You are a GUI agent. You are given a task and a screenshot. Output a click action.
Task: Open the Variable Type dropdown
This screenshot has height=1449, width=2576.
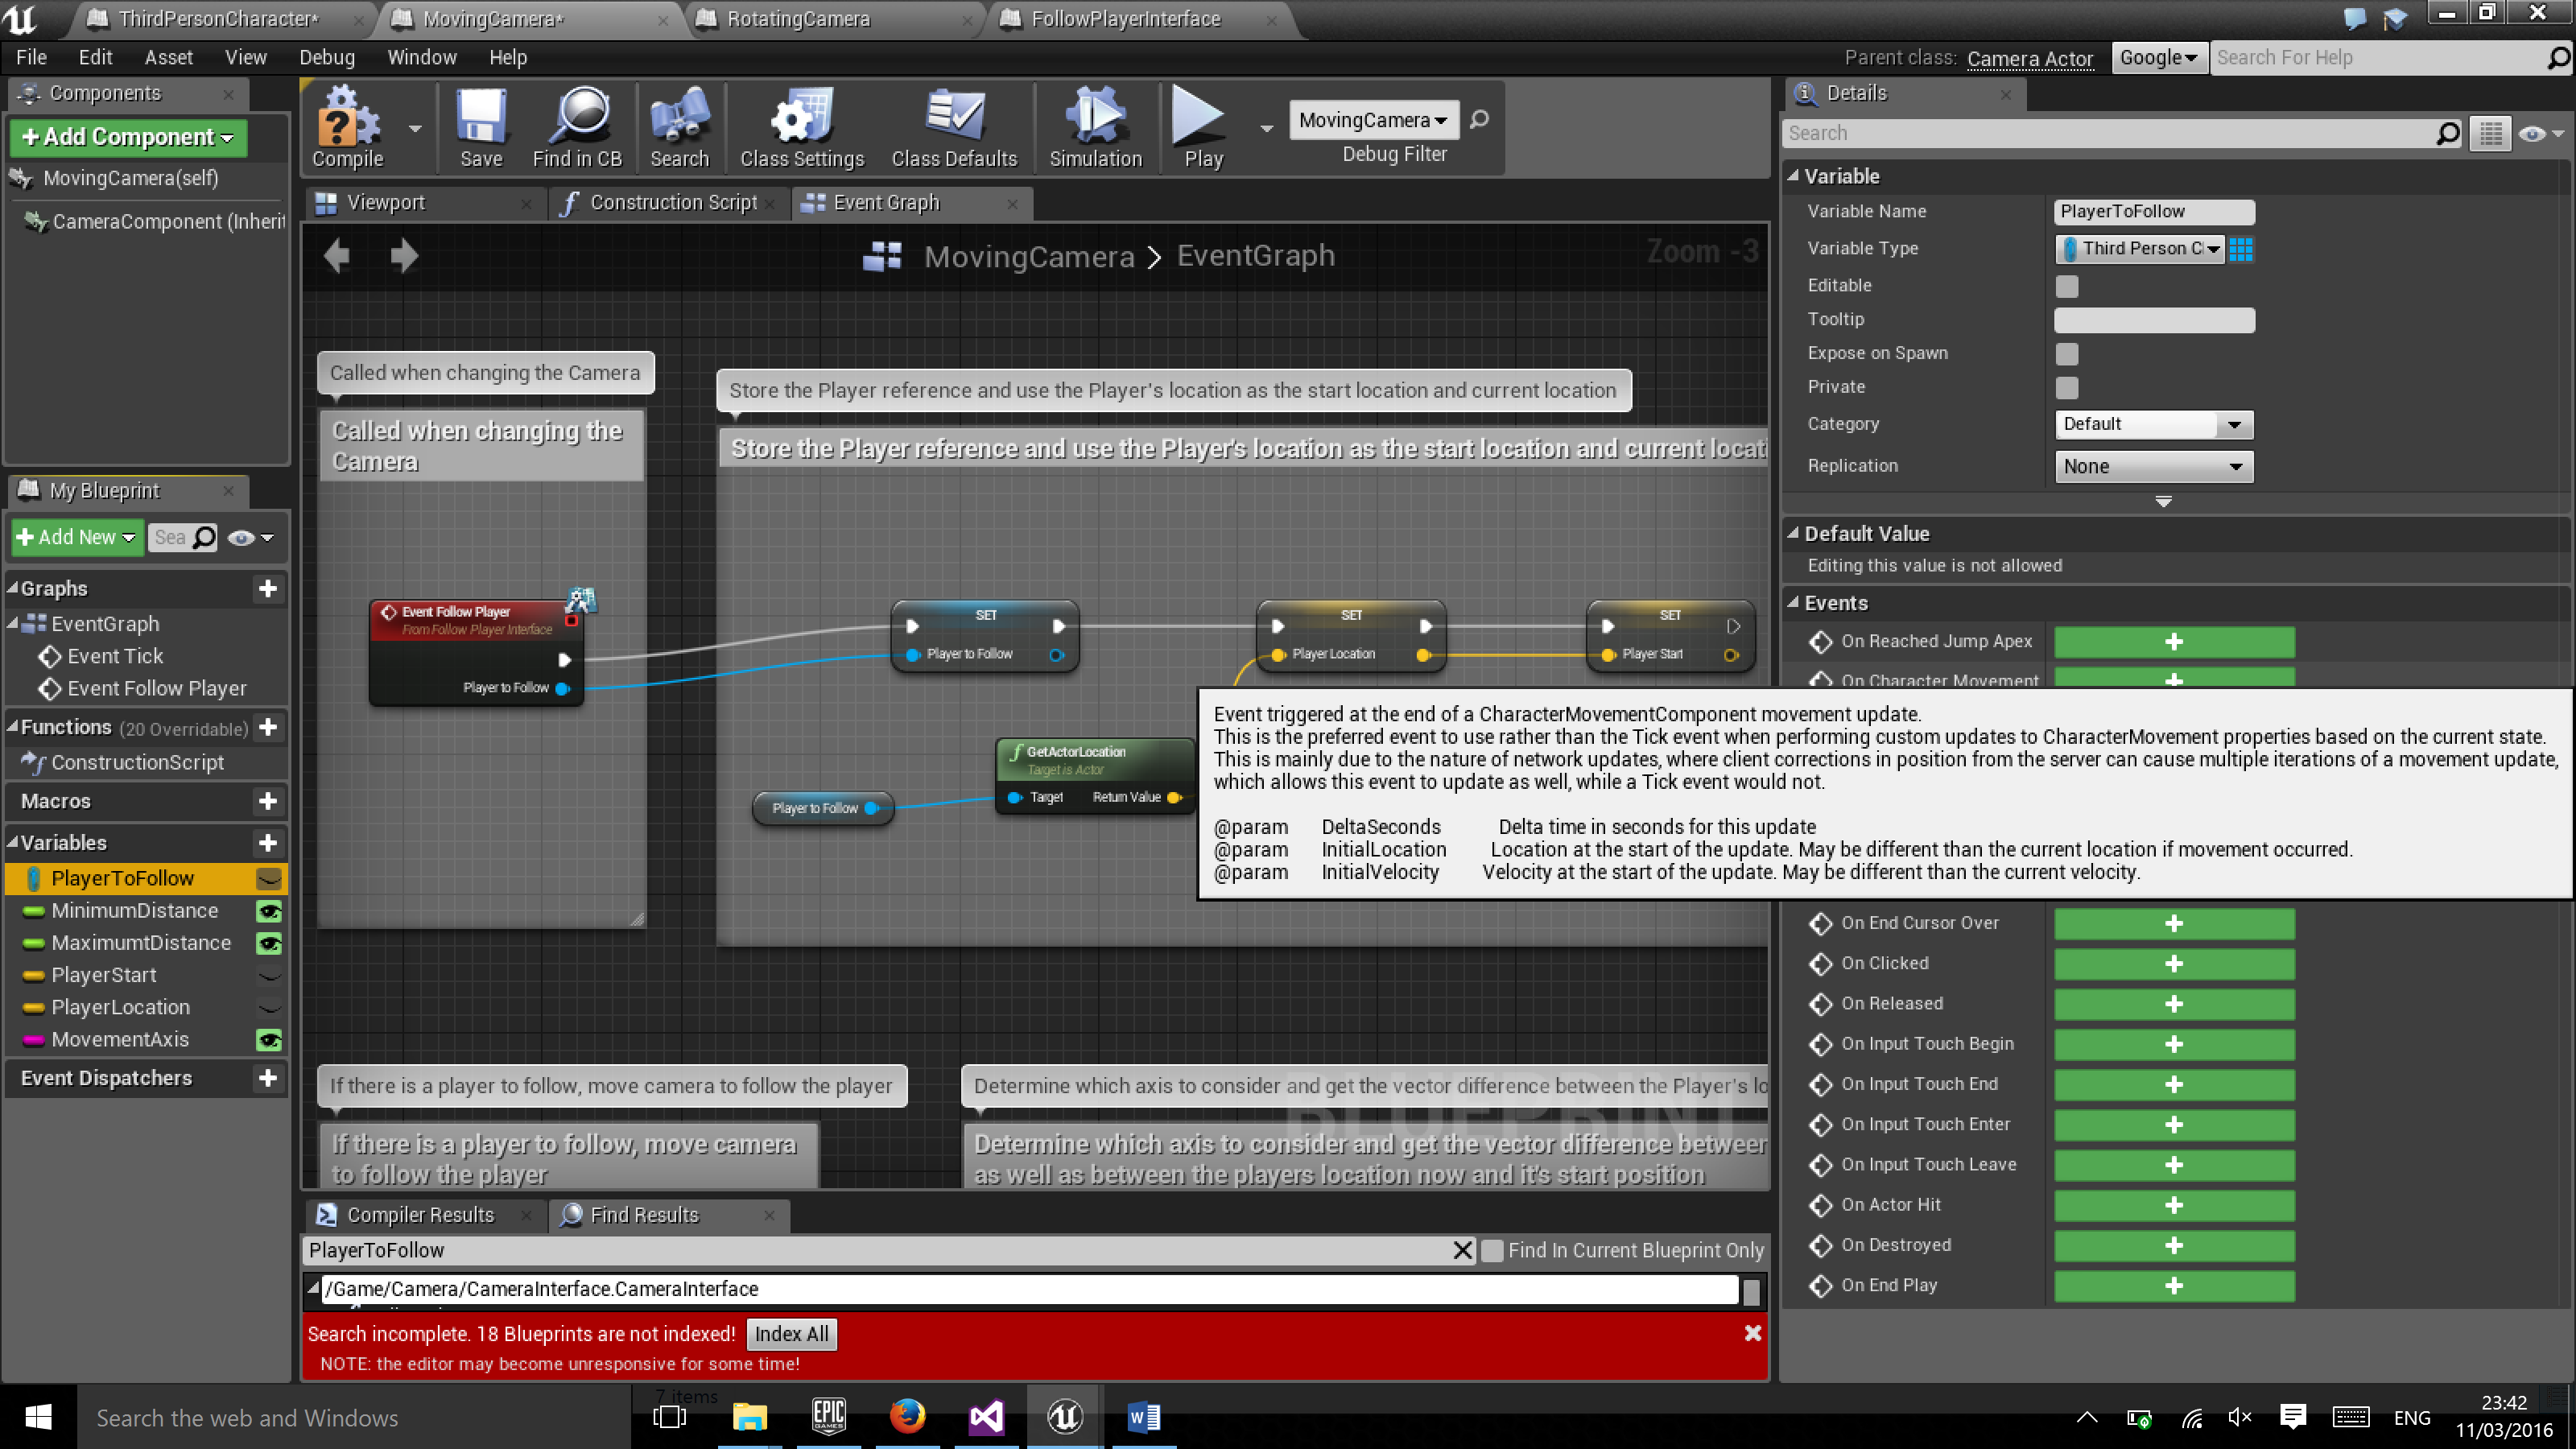[2139, 249]
